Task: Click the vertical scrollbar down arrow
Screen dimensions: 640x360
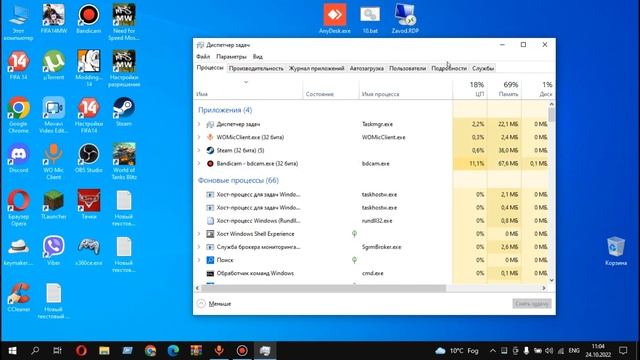Action: click(551, 280)
